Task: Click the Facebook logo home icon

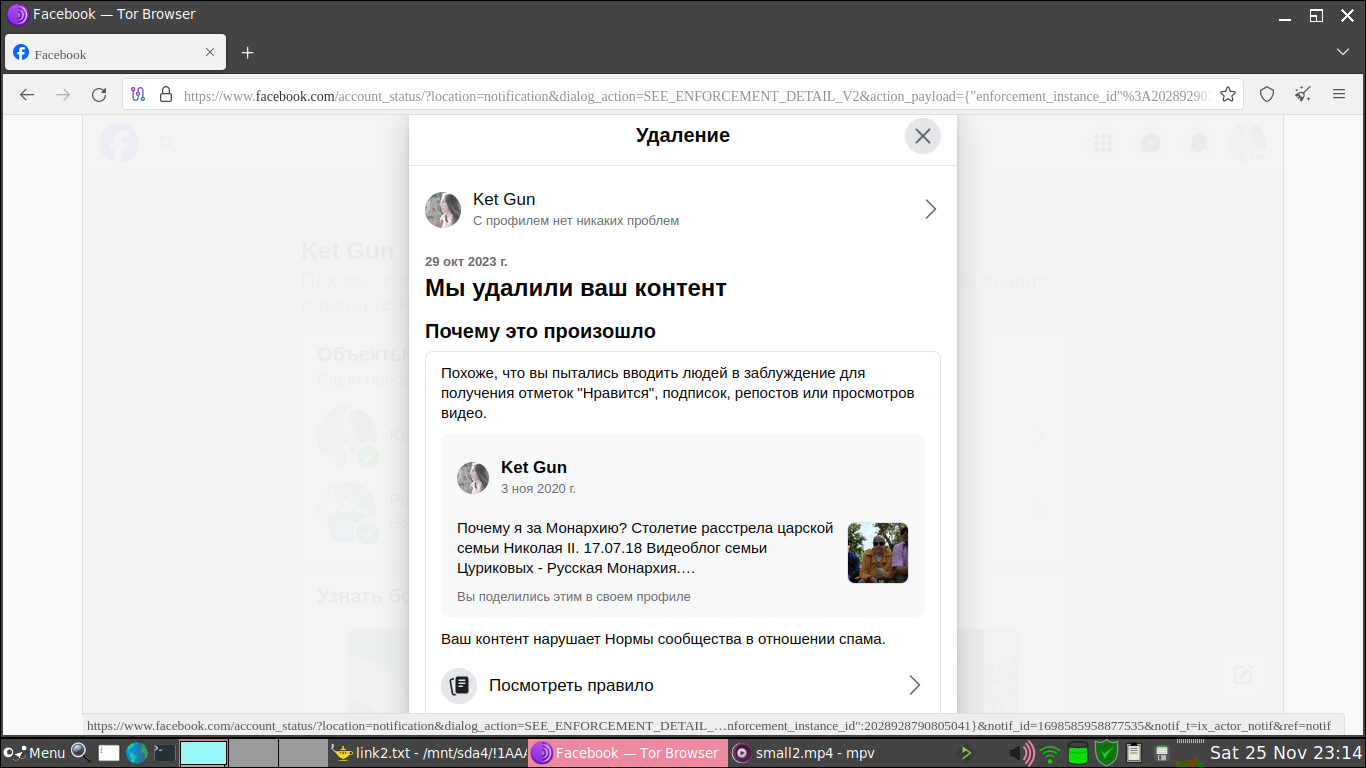Action: [118, 143]
